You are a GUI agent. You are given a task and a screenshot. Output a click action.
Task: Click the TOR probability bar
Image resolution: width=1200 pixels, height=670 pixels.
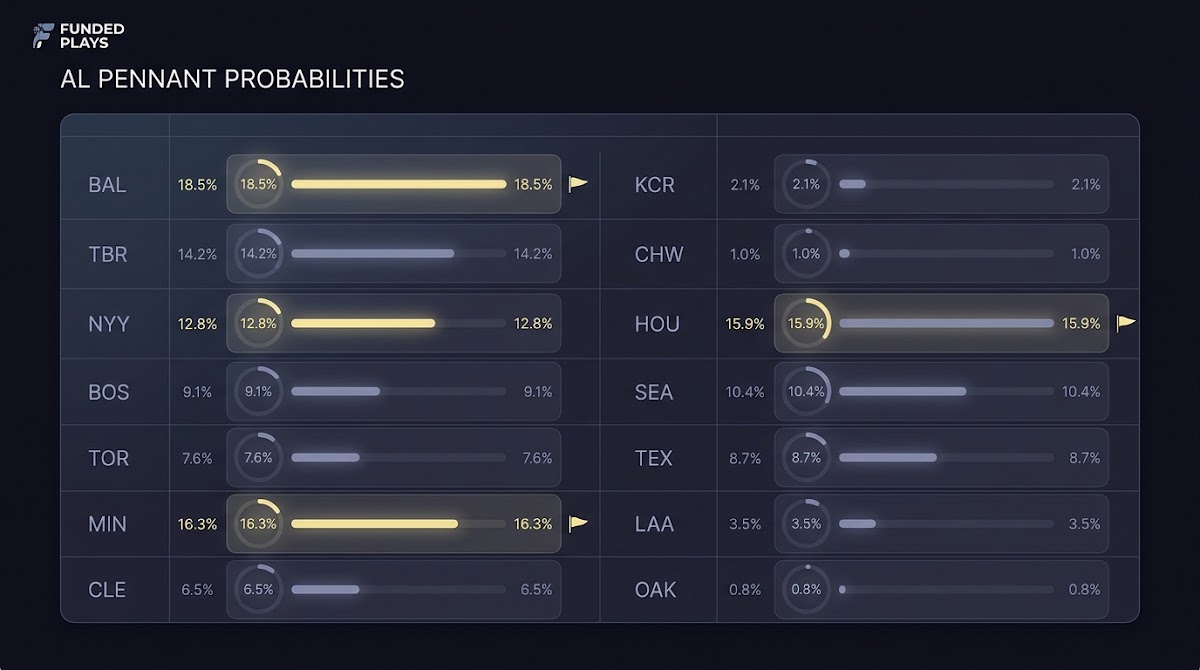[398, 457]
